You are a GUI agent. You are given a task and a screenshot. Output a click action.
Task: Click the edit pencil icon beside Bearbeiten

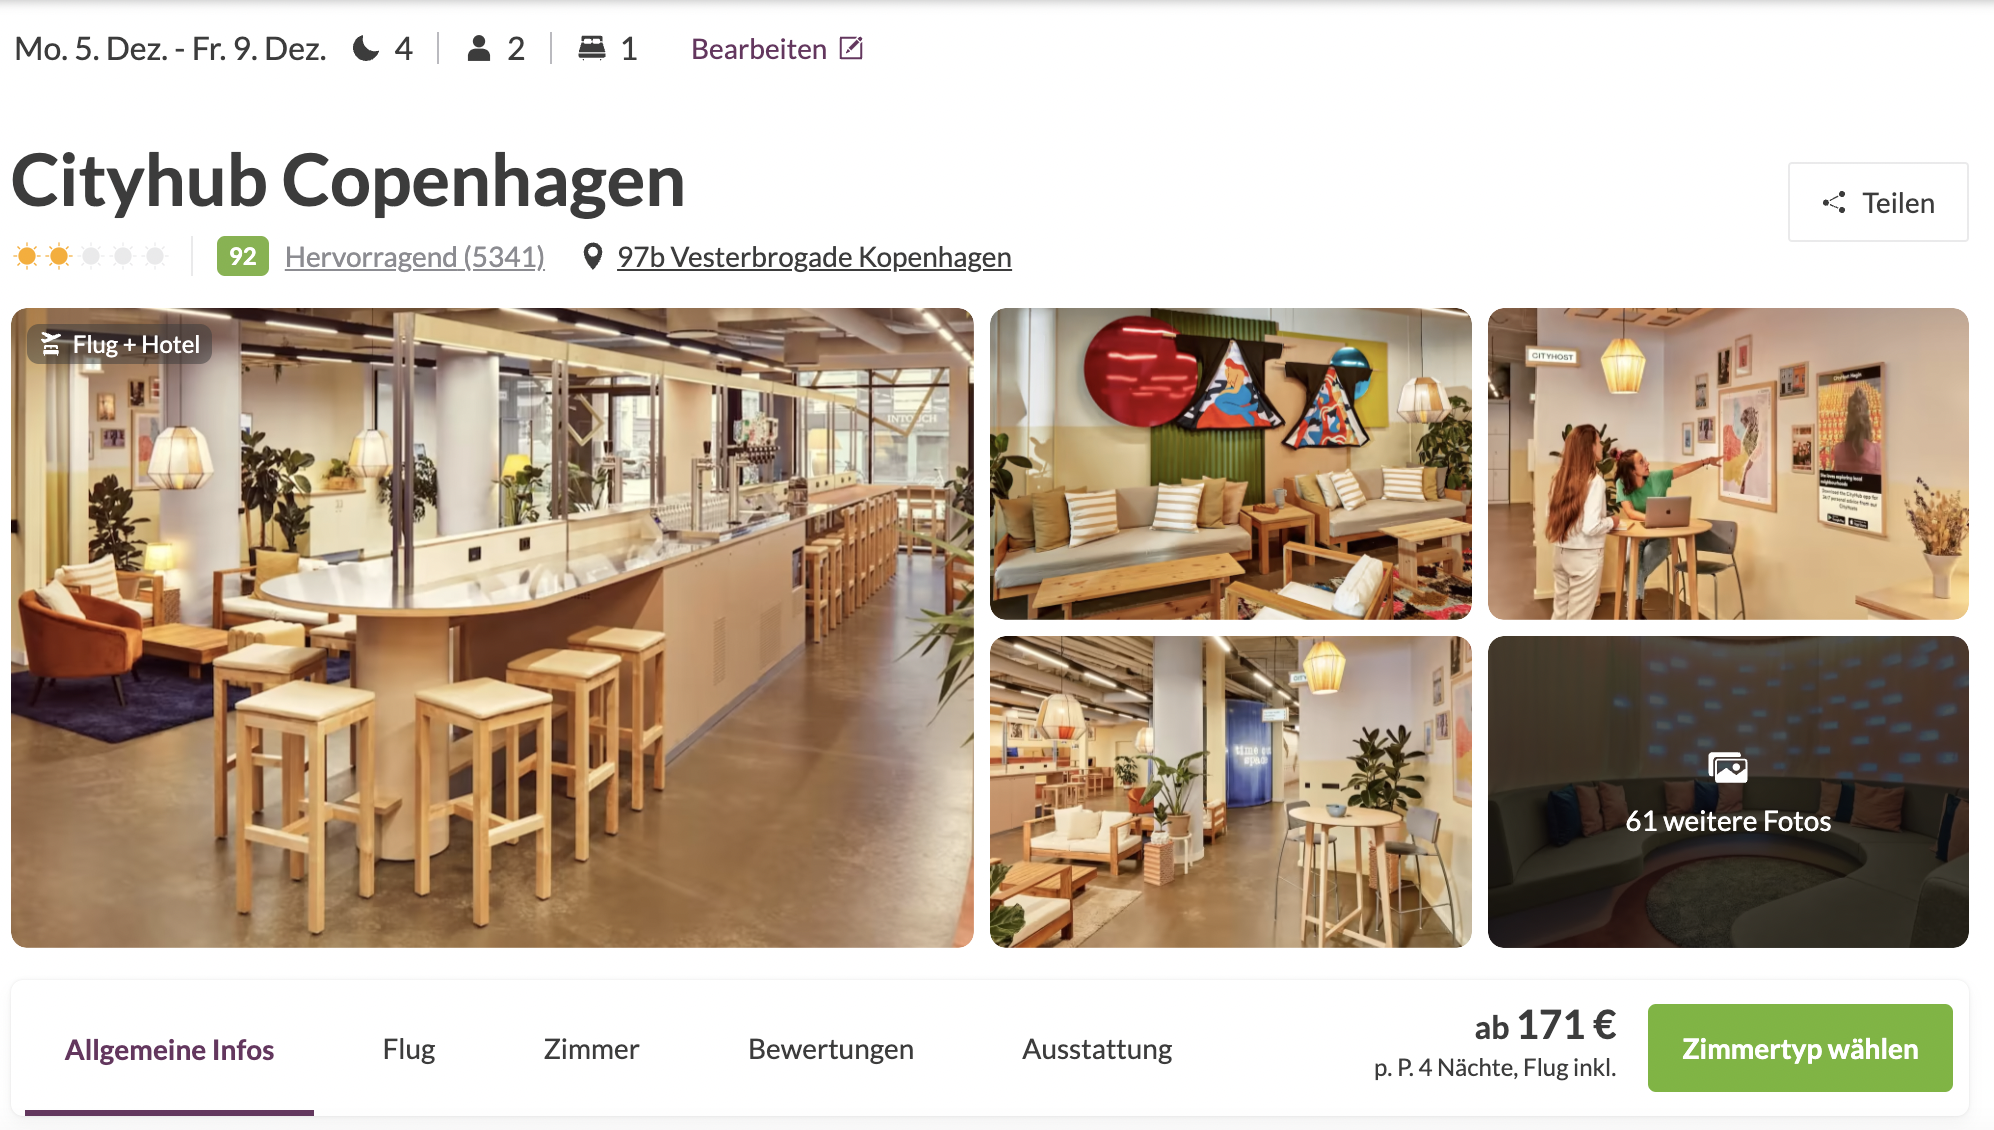851,48
